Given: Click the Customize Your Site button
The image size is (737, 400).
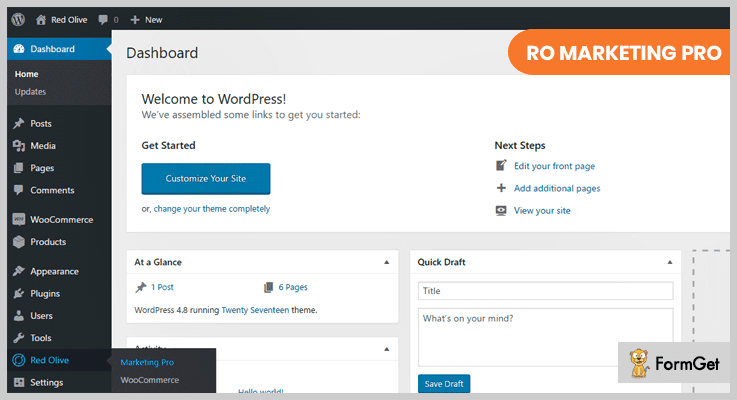Looking at the screenshot, I should (x=206, y=179).
